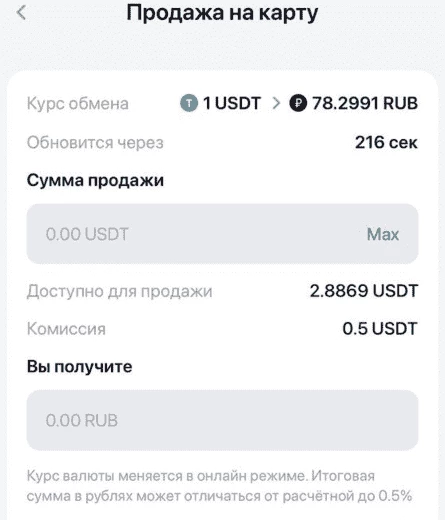Tap the Комиссия label
This screenshot has height=520, width=445.
(66, 329)
